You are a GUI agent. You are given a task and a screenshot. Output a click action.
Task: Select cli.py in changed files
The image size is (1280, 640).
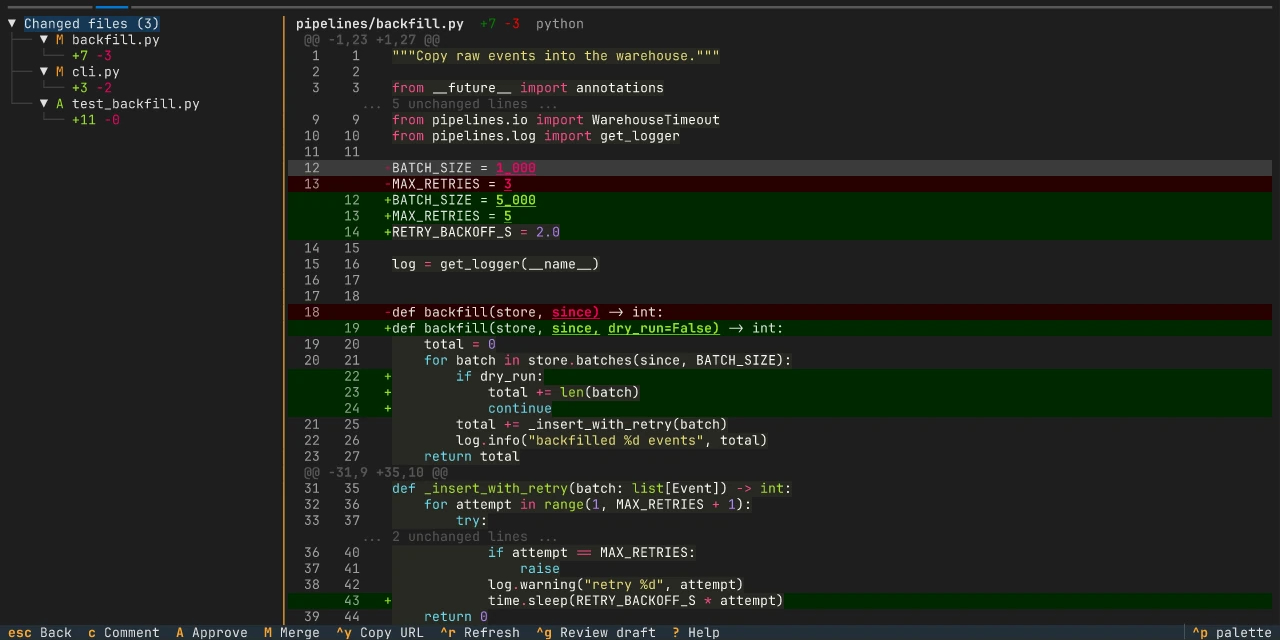coord(96,72)
